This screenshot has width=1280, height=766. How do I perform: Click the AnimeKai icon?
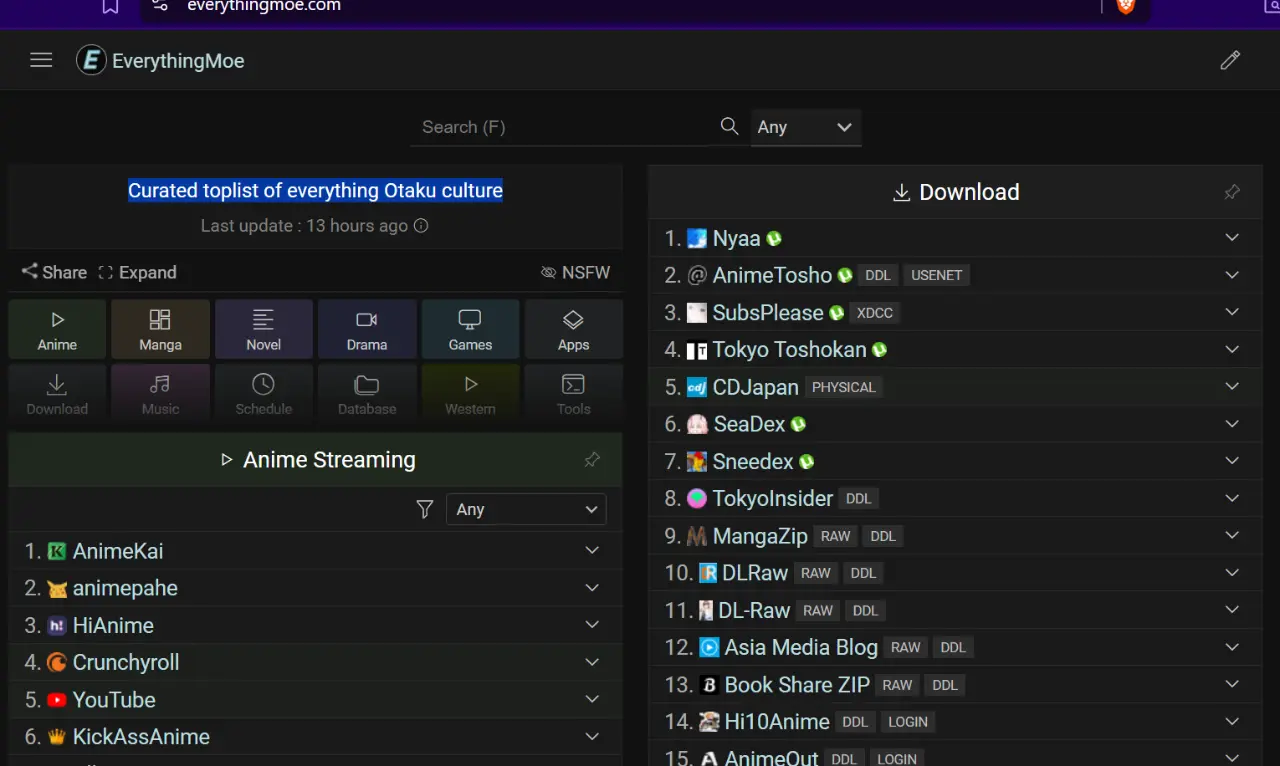click(57, 552)
